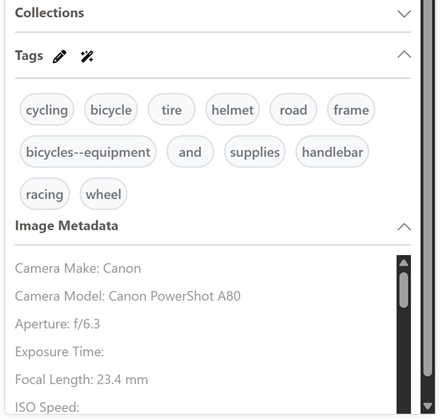Collapse the Image Metadata section
The width and height of the screenshot is (445, 420).
404,227
